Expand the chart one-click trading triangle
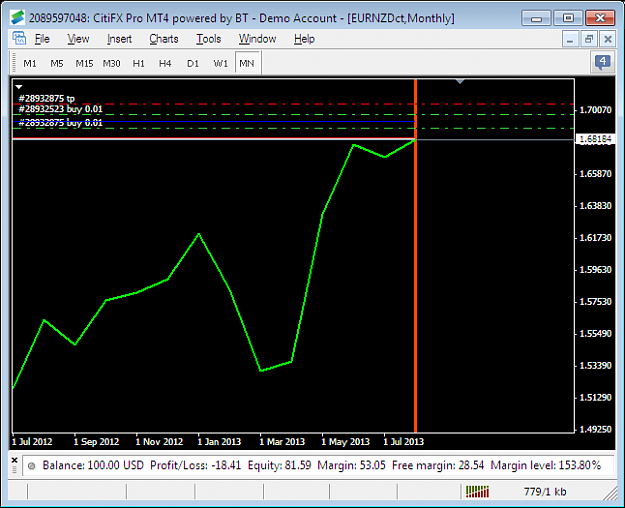The height and width of the screenshot is (508, 625). [19, 87]
